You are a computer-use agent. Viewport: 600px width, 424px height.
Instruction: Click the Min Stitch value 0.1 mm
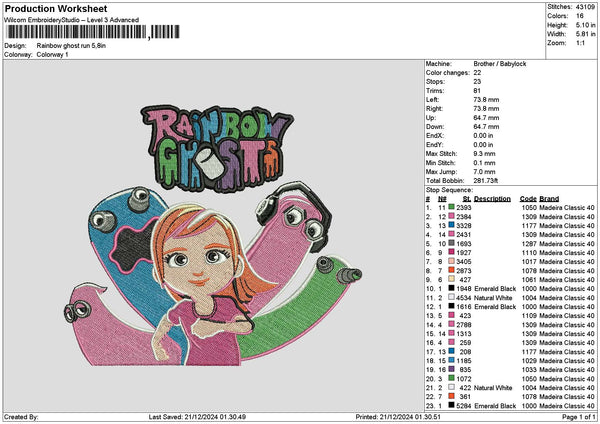pyautogui.click(x=484, y=163)
